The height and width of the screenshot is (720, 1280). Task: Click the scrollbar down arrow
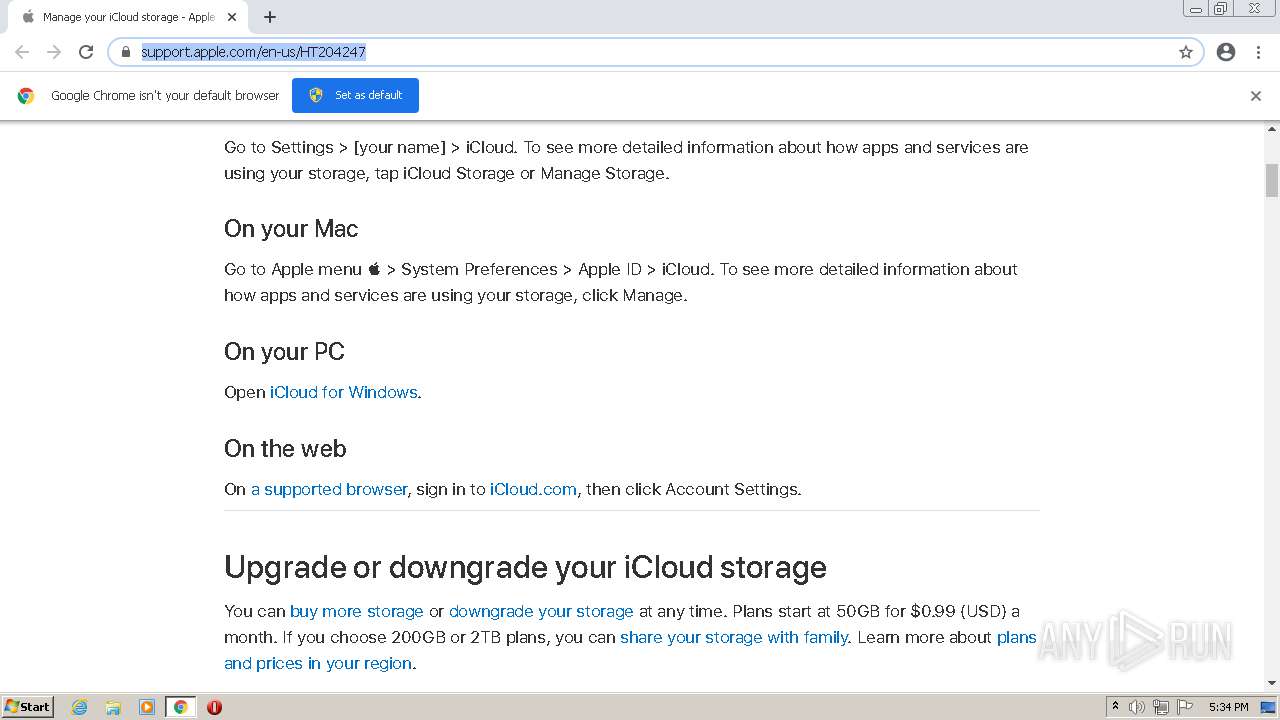coord(1272,683)
